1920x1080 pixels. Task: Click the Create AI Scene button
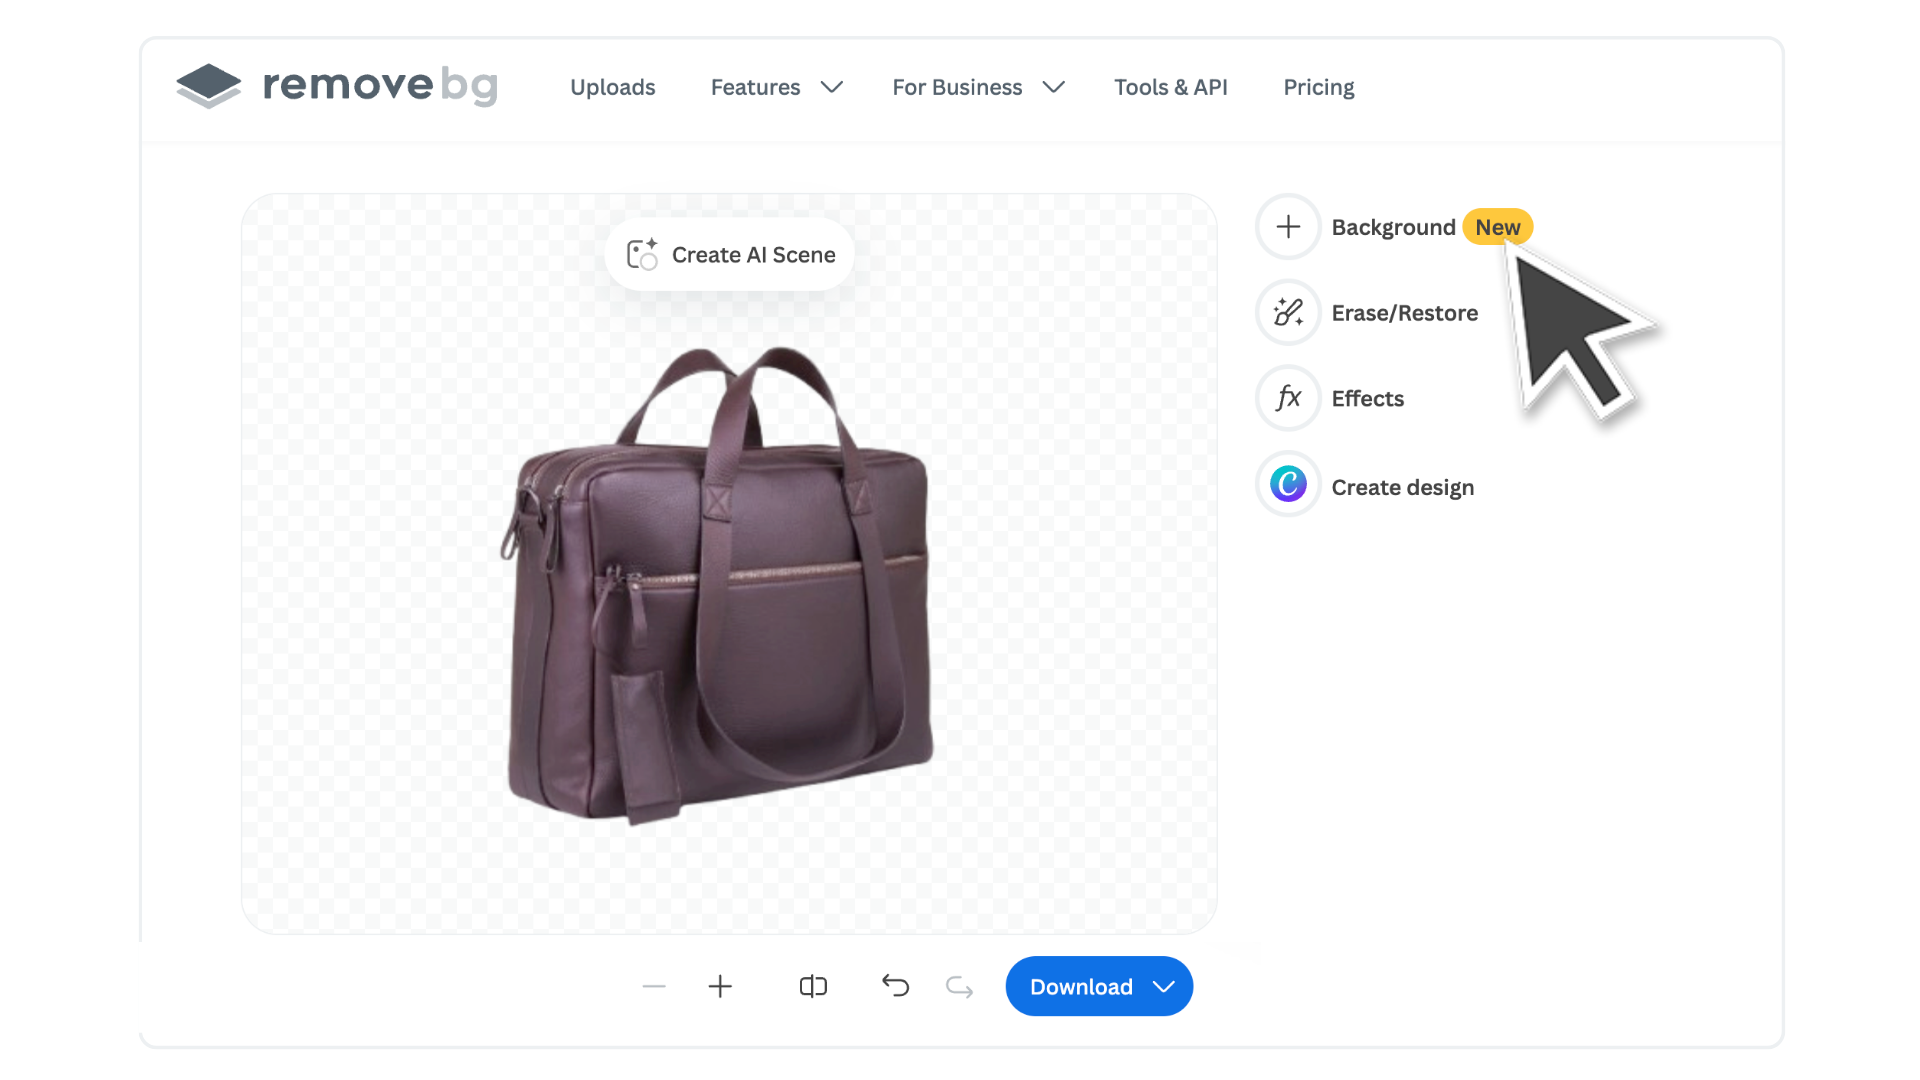click(729, 254)
